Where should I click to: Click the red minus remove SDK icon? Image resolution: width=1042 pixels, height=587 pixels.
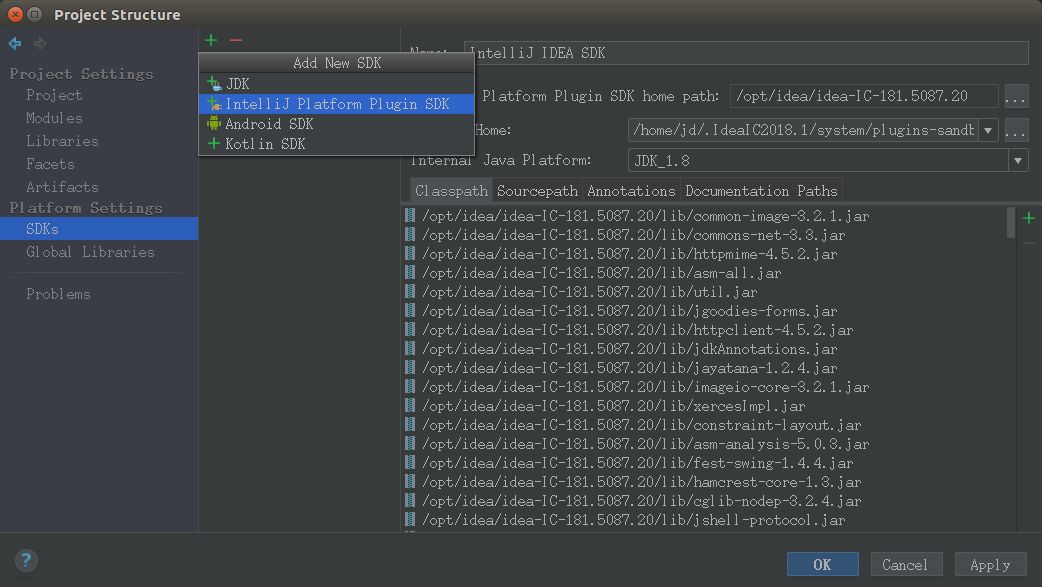point(236,41)
